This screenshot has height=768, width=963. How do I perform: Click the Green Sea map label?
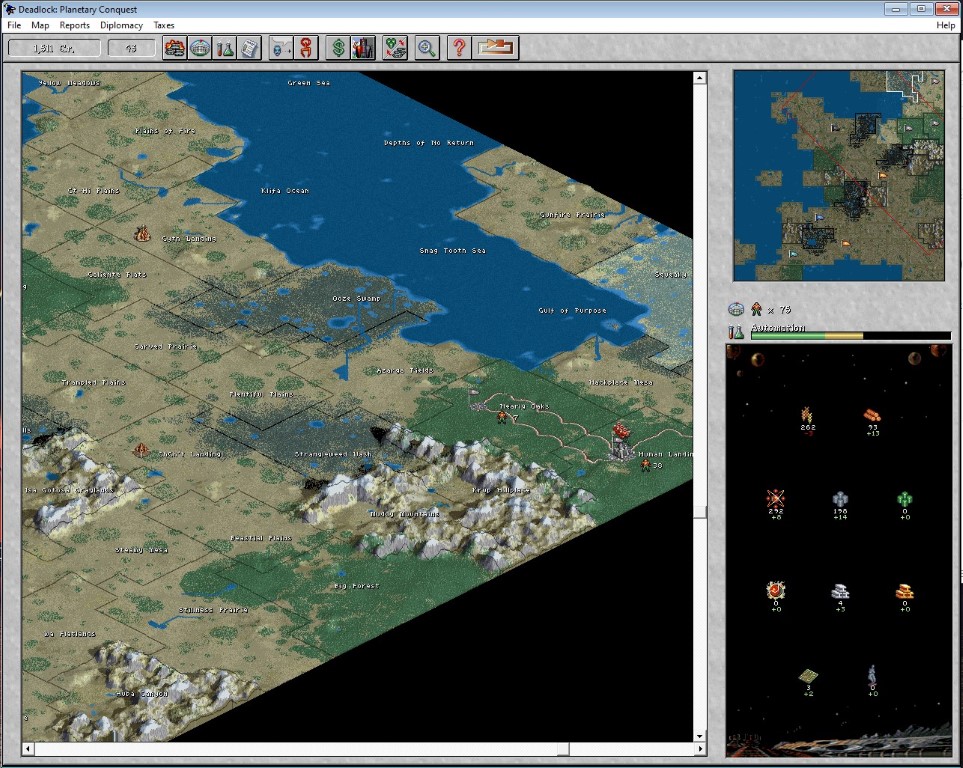point(308,82)
